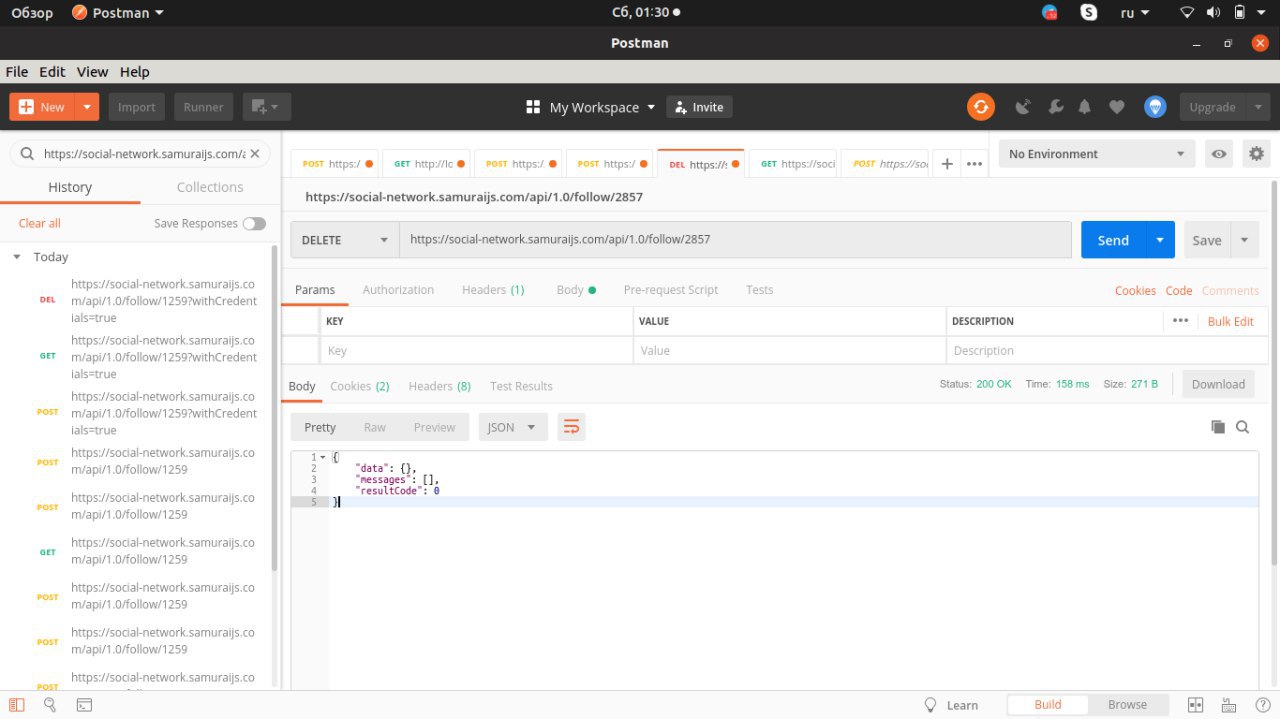Viewport: 1280px width, 719px height.
Task: Copy response body to clipboard
Action: tap(1218, 427)
